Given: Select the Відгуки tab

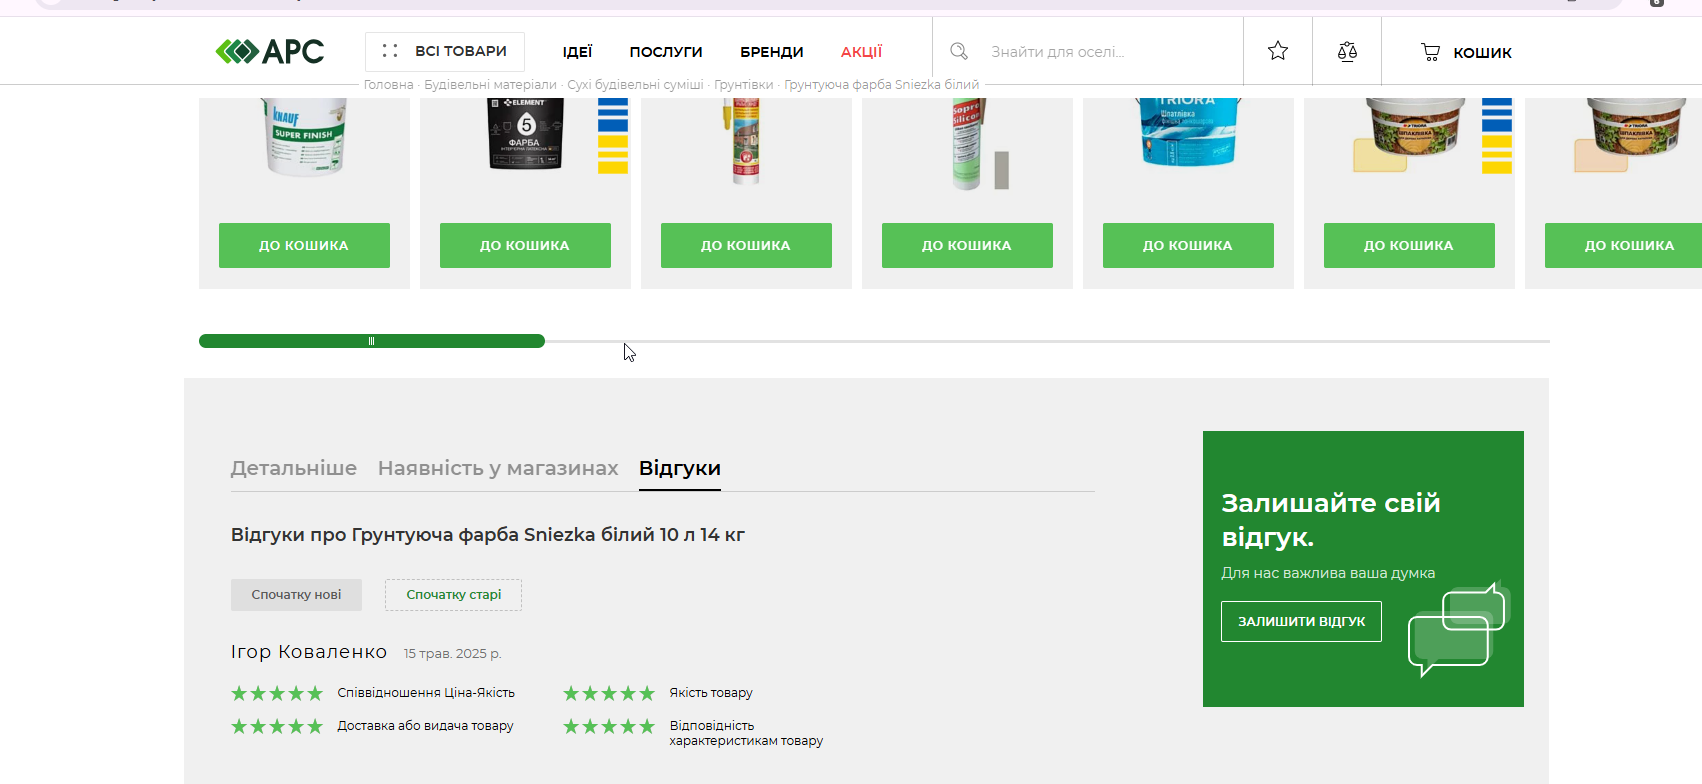Looking at the screenshot, I should pyautogui.click(x=680, y=468).
